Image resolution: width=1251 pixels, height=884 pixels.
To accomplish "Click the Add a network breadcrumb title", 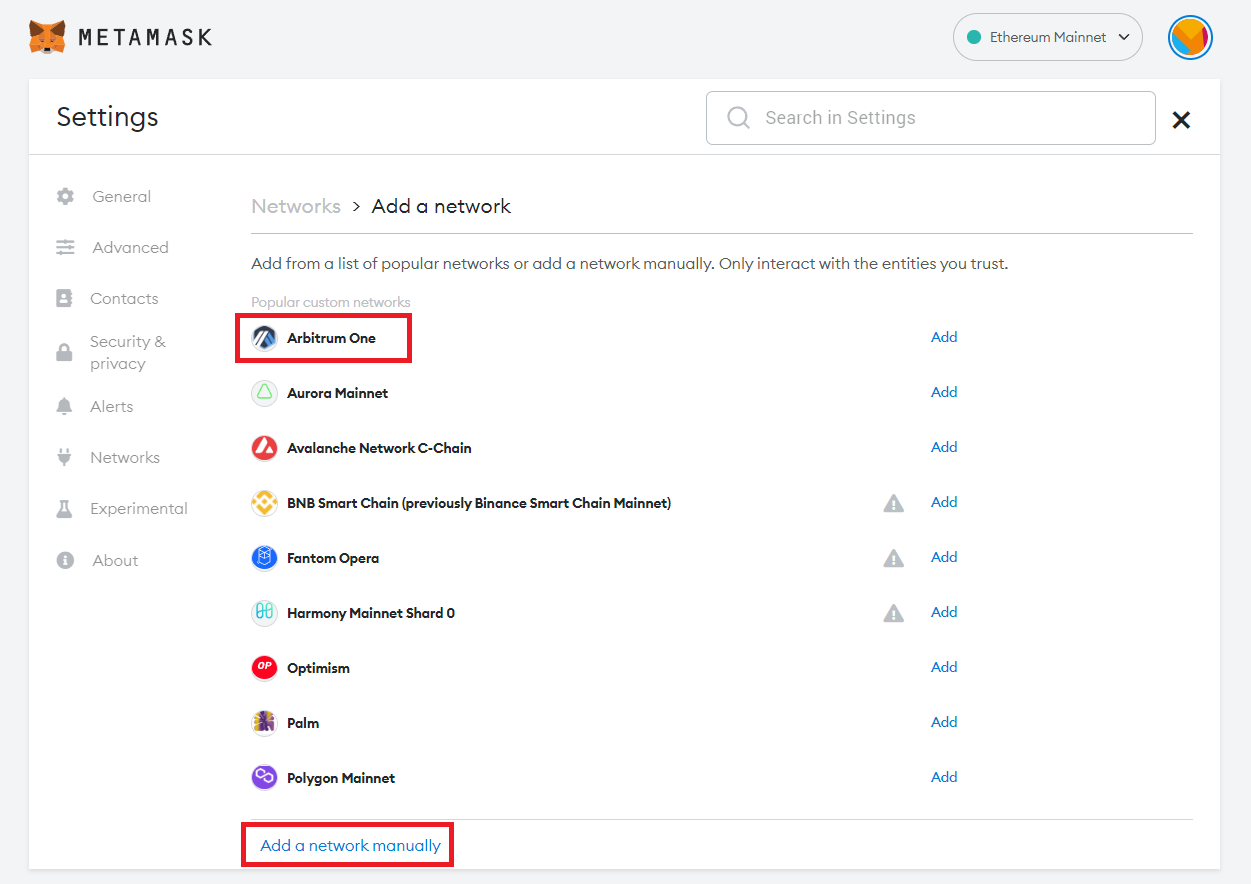I will 441,206.
